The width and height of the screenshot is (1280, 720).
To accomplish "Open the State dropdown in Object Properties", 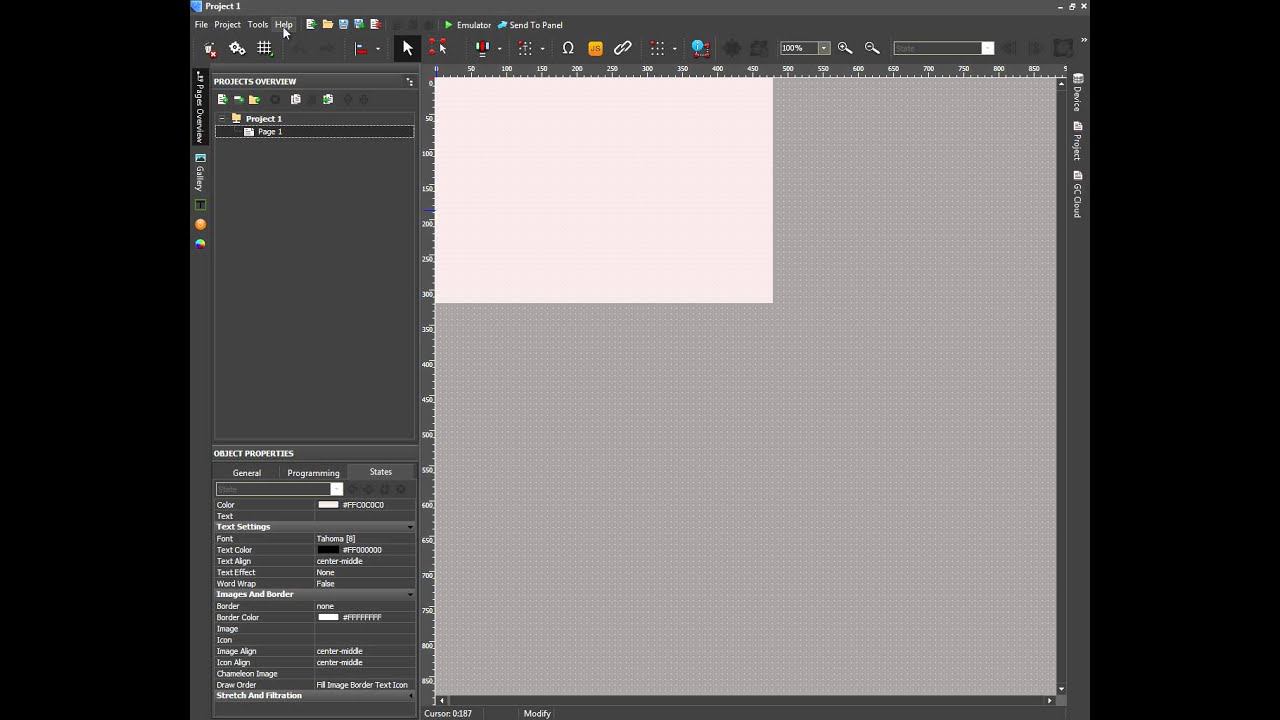I will click(337, 489).
